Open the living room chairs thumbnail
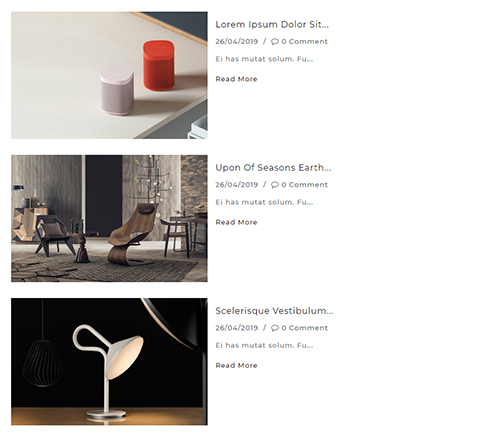Screen dimensions: 504x437 pos(109,218)
